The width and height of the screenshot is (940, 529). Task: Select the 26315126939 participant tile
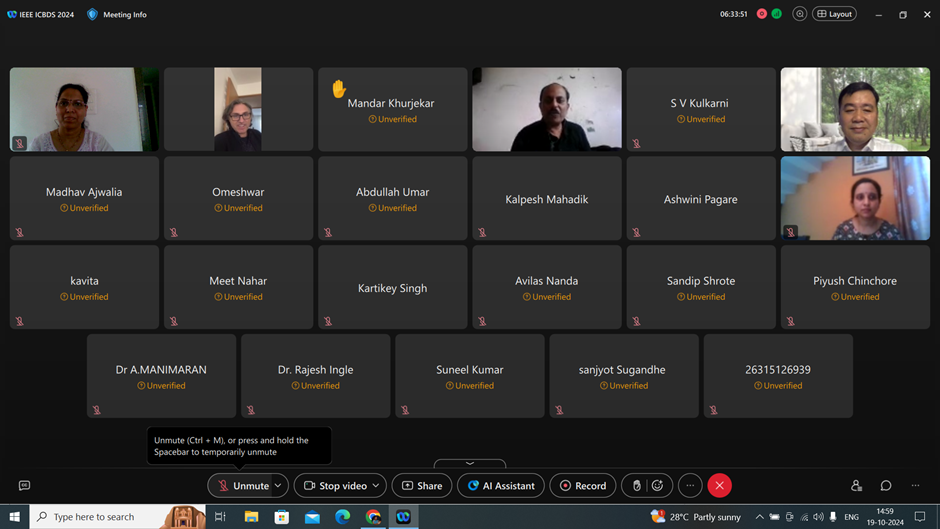pos(778,376)
